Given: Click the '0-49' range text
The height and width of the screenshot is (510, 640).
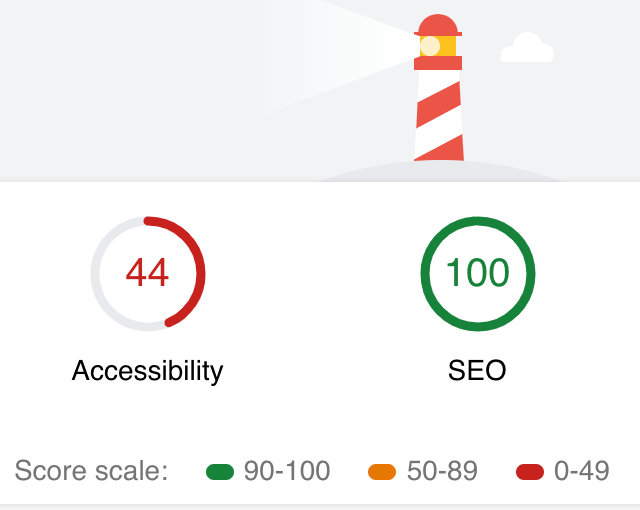Looking at the screenshot, I should click(x=582, y=471).
